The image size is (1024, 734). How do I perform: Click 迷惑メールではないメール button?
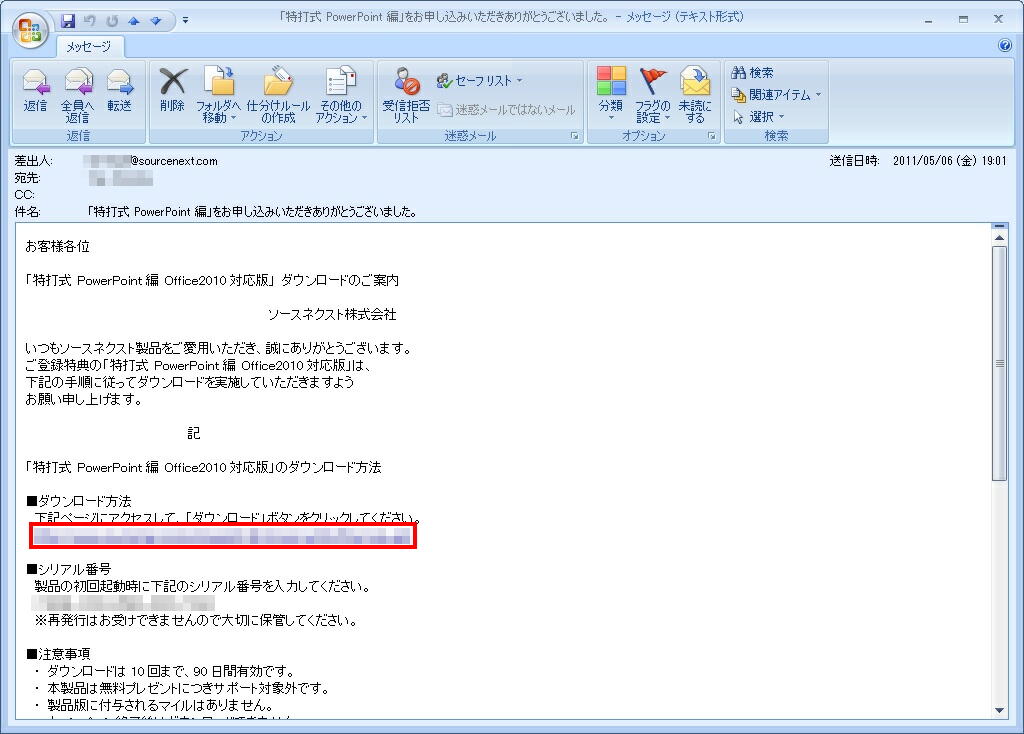507,110
